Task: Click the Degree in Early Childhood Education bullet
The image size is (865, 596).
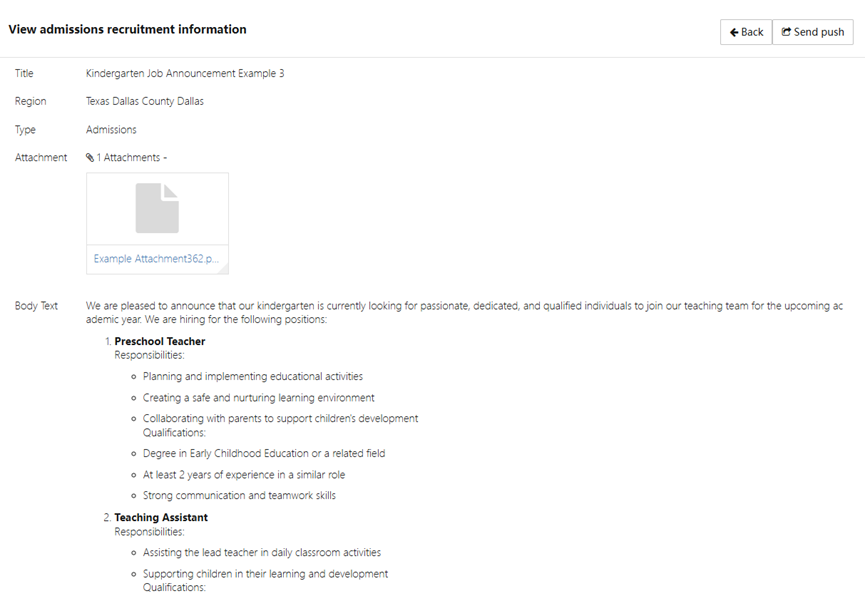Action: (x=263, y=454)
